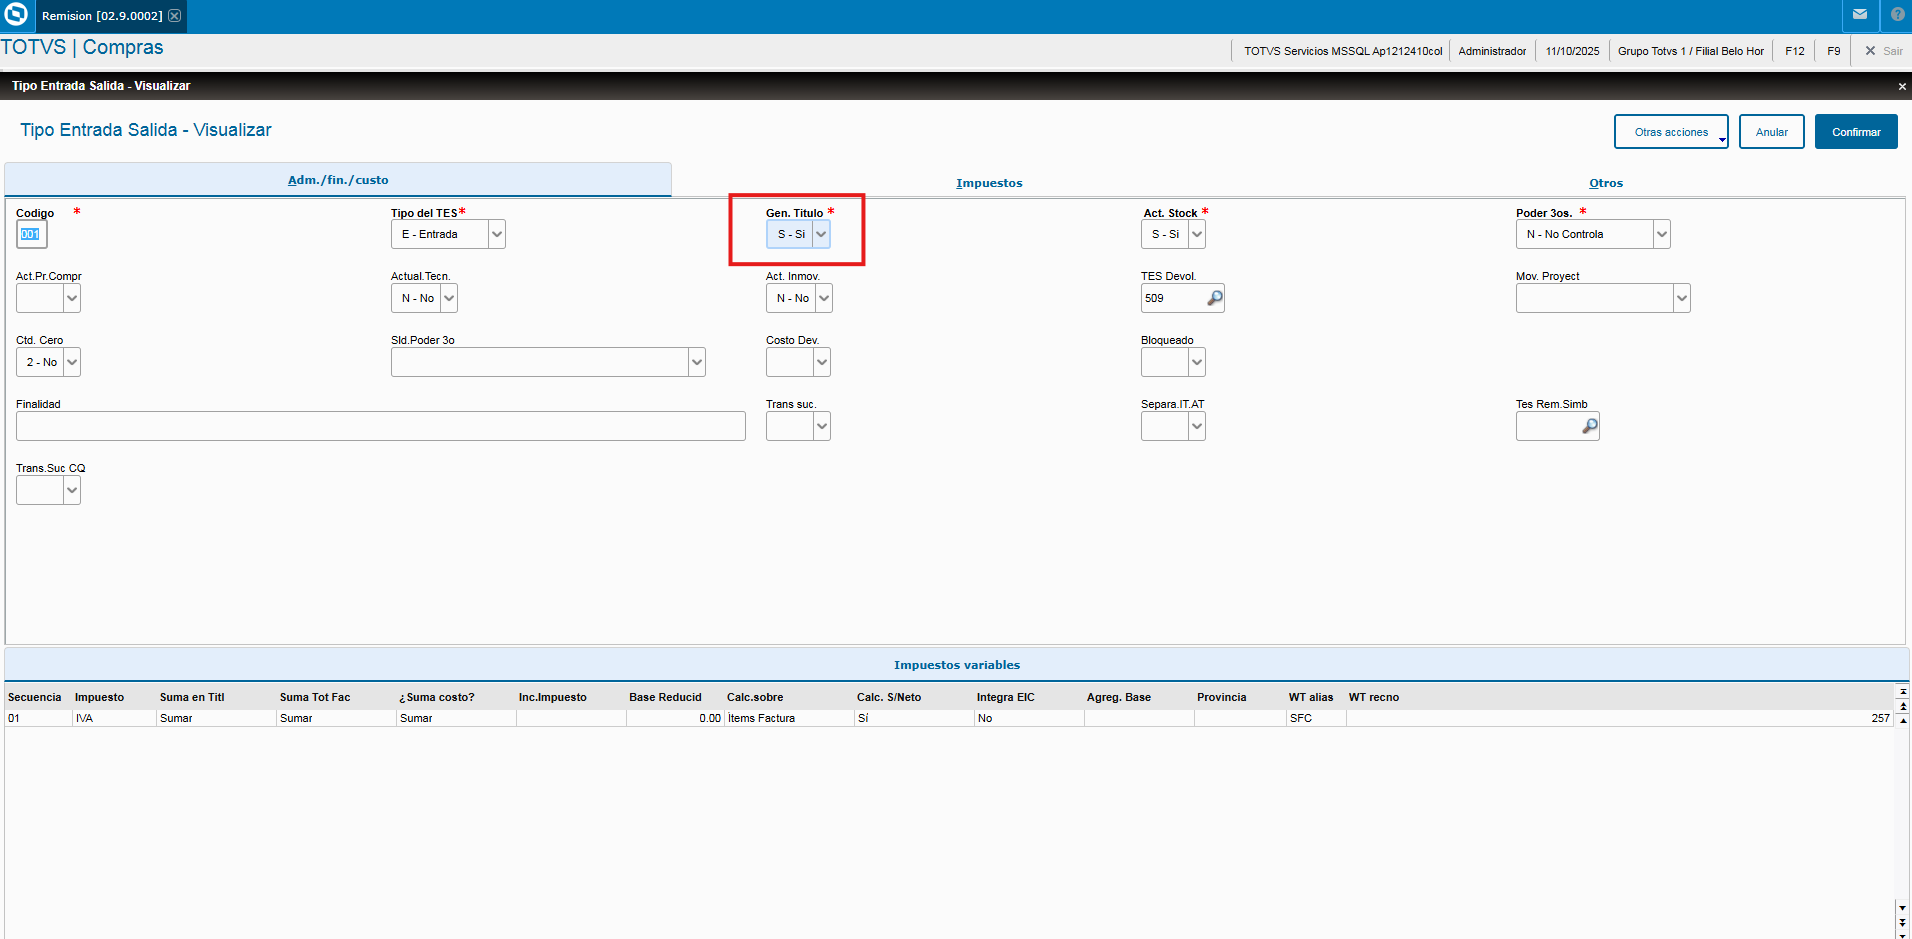The width and height of the screenshot is (1912, 939).
Task: Click the TOTVS Servicios MSSQL environment label
Action: pyautogui.click(x=1343, y=51)
